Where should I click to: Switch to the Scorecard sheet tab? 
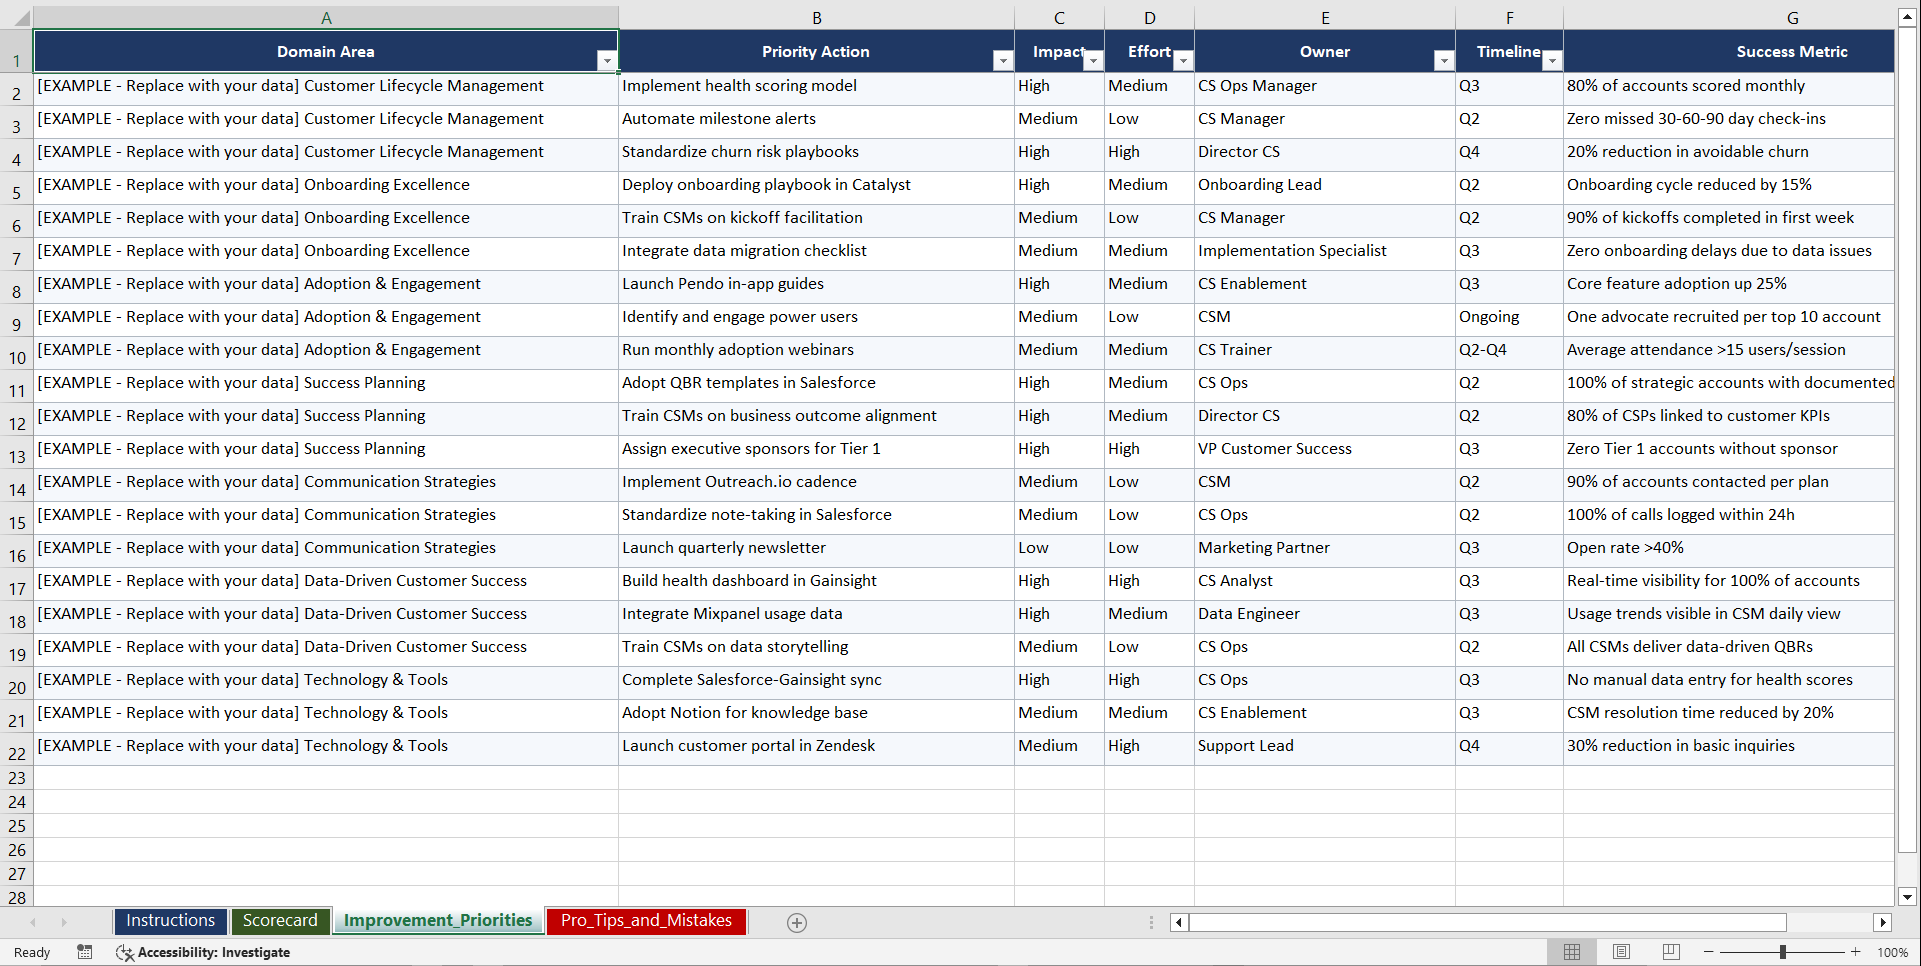(x=280, y=921)
